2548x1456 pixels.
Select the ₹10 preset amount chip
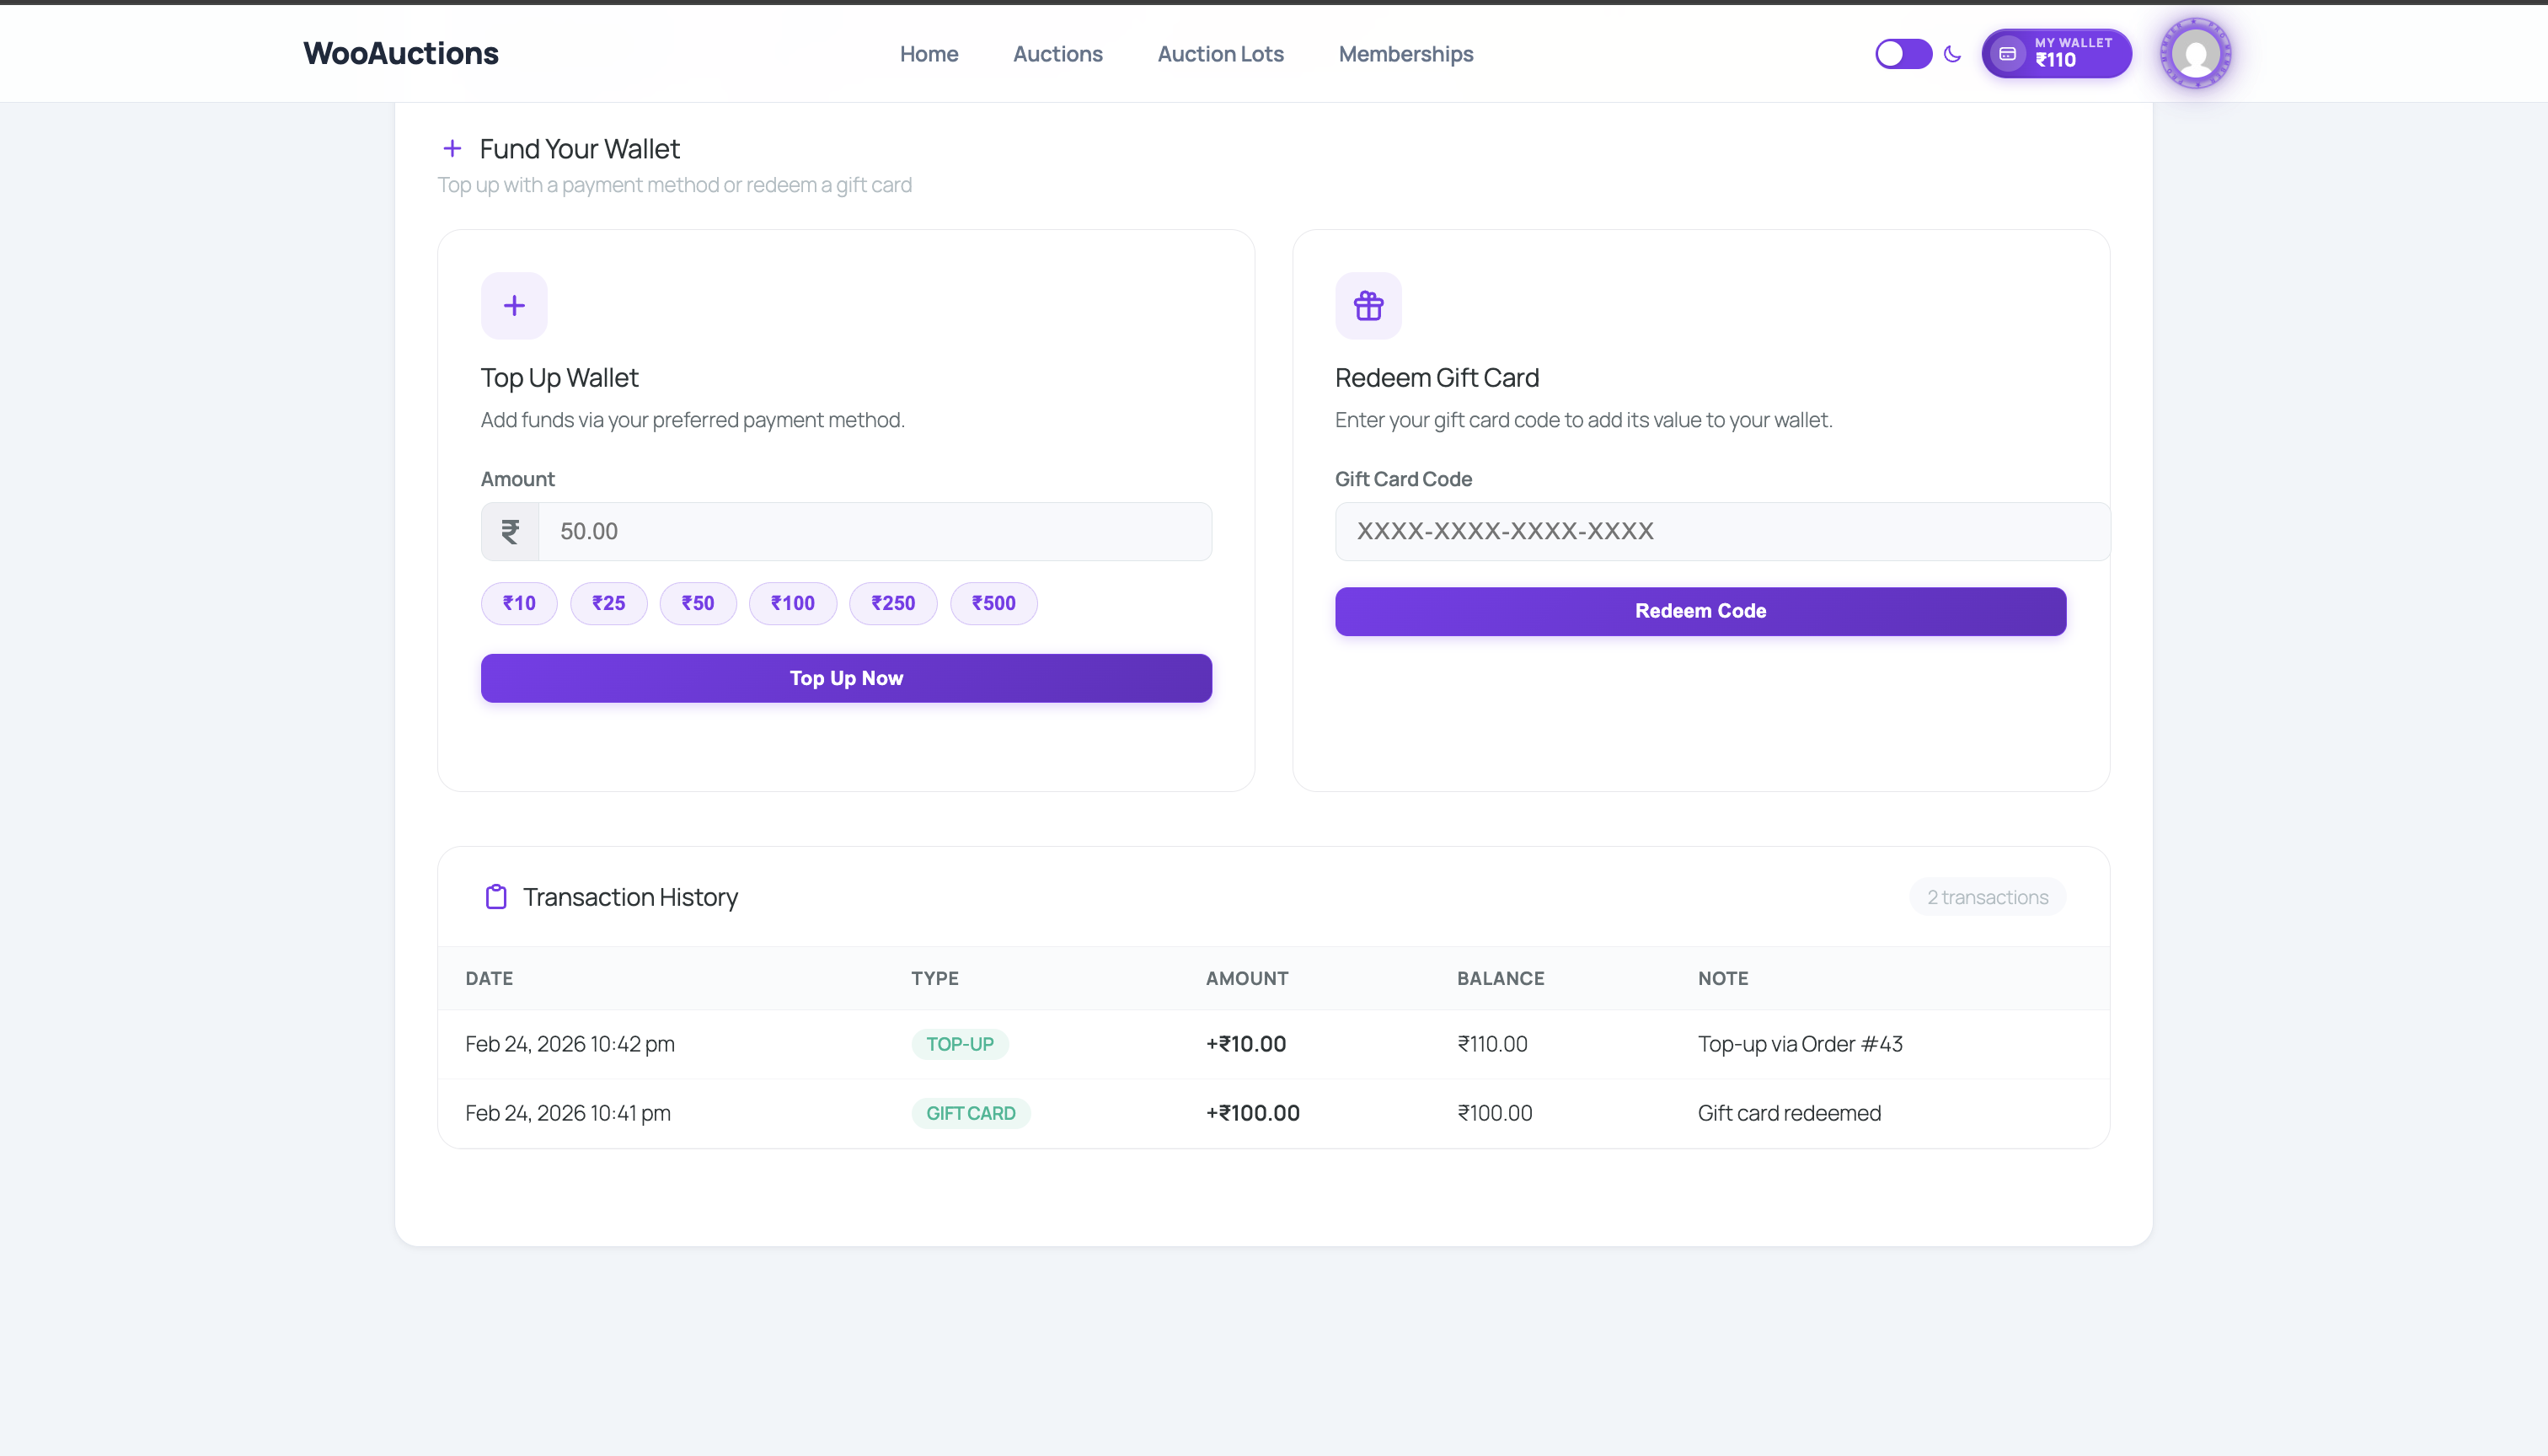[518, 603]
